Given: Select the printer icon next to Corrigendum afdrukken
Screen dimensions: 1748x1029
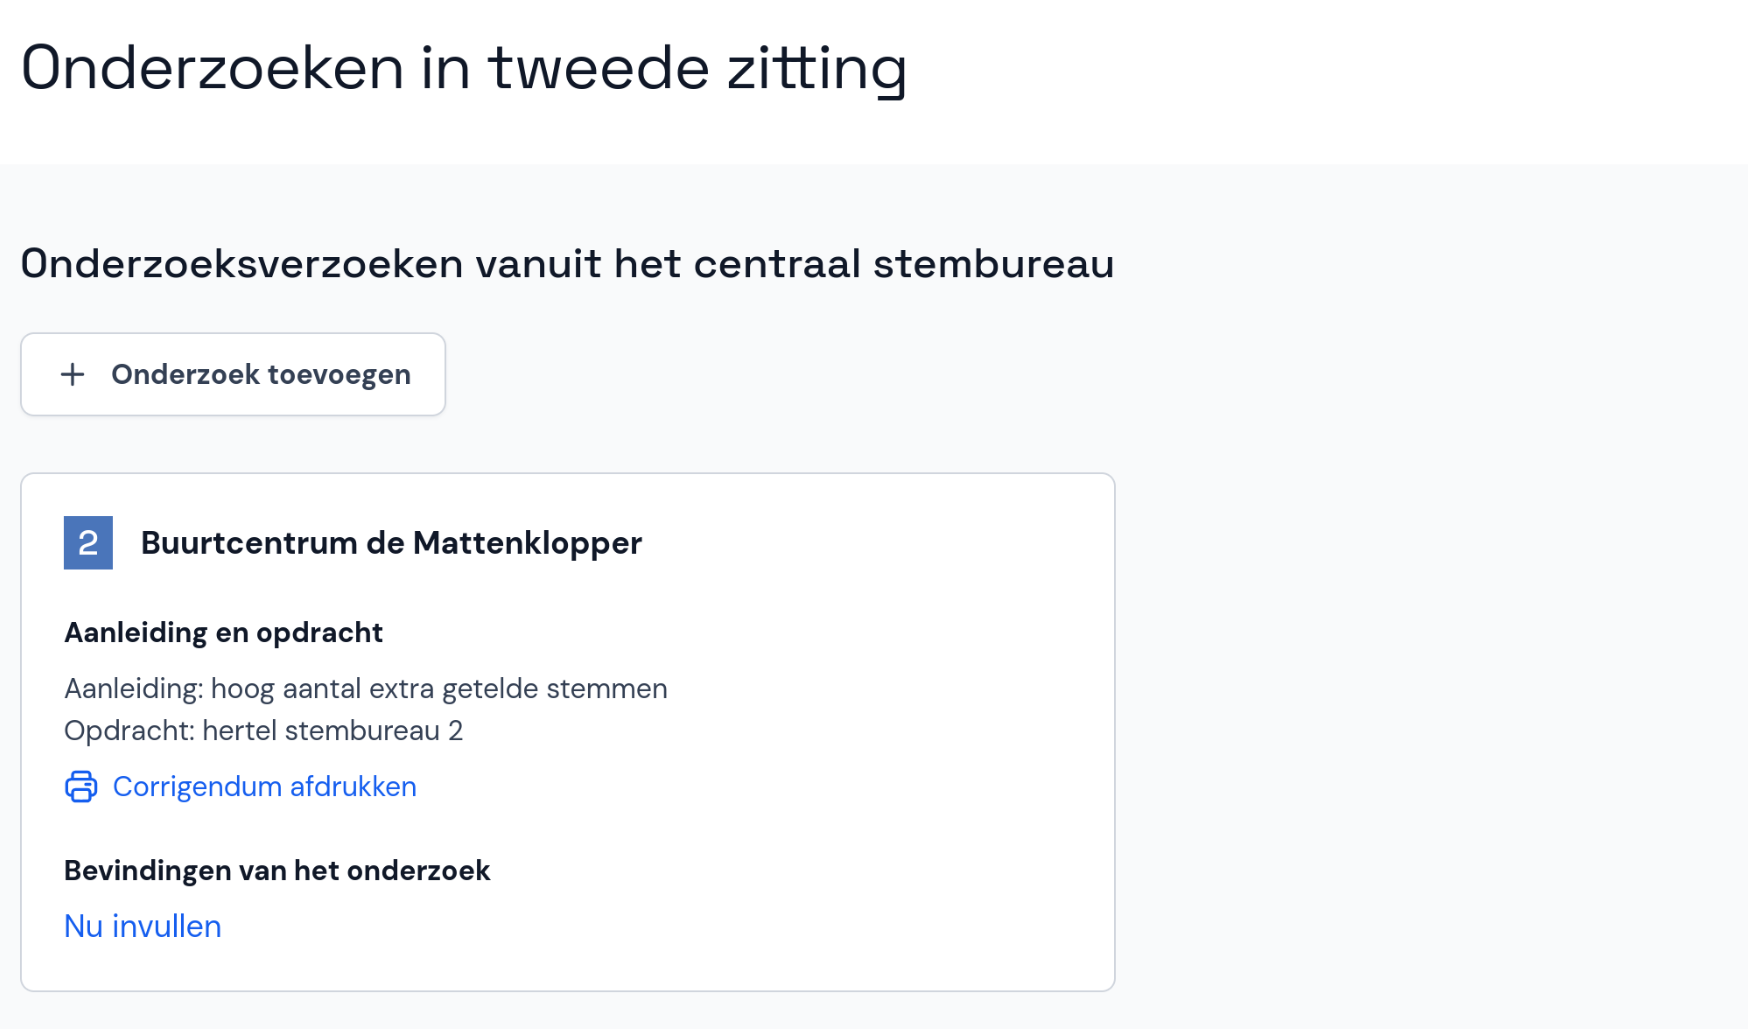Looking at the screenshot, I should click(x=81, y=787).
